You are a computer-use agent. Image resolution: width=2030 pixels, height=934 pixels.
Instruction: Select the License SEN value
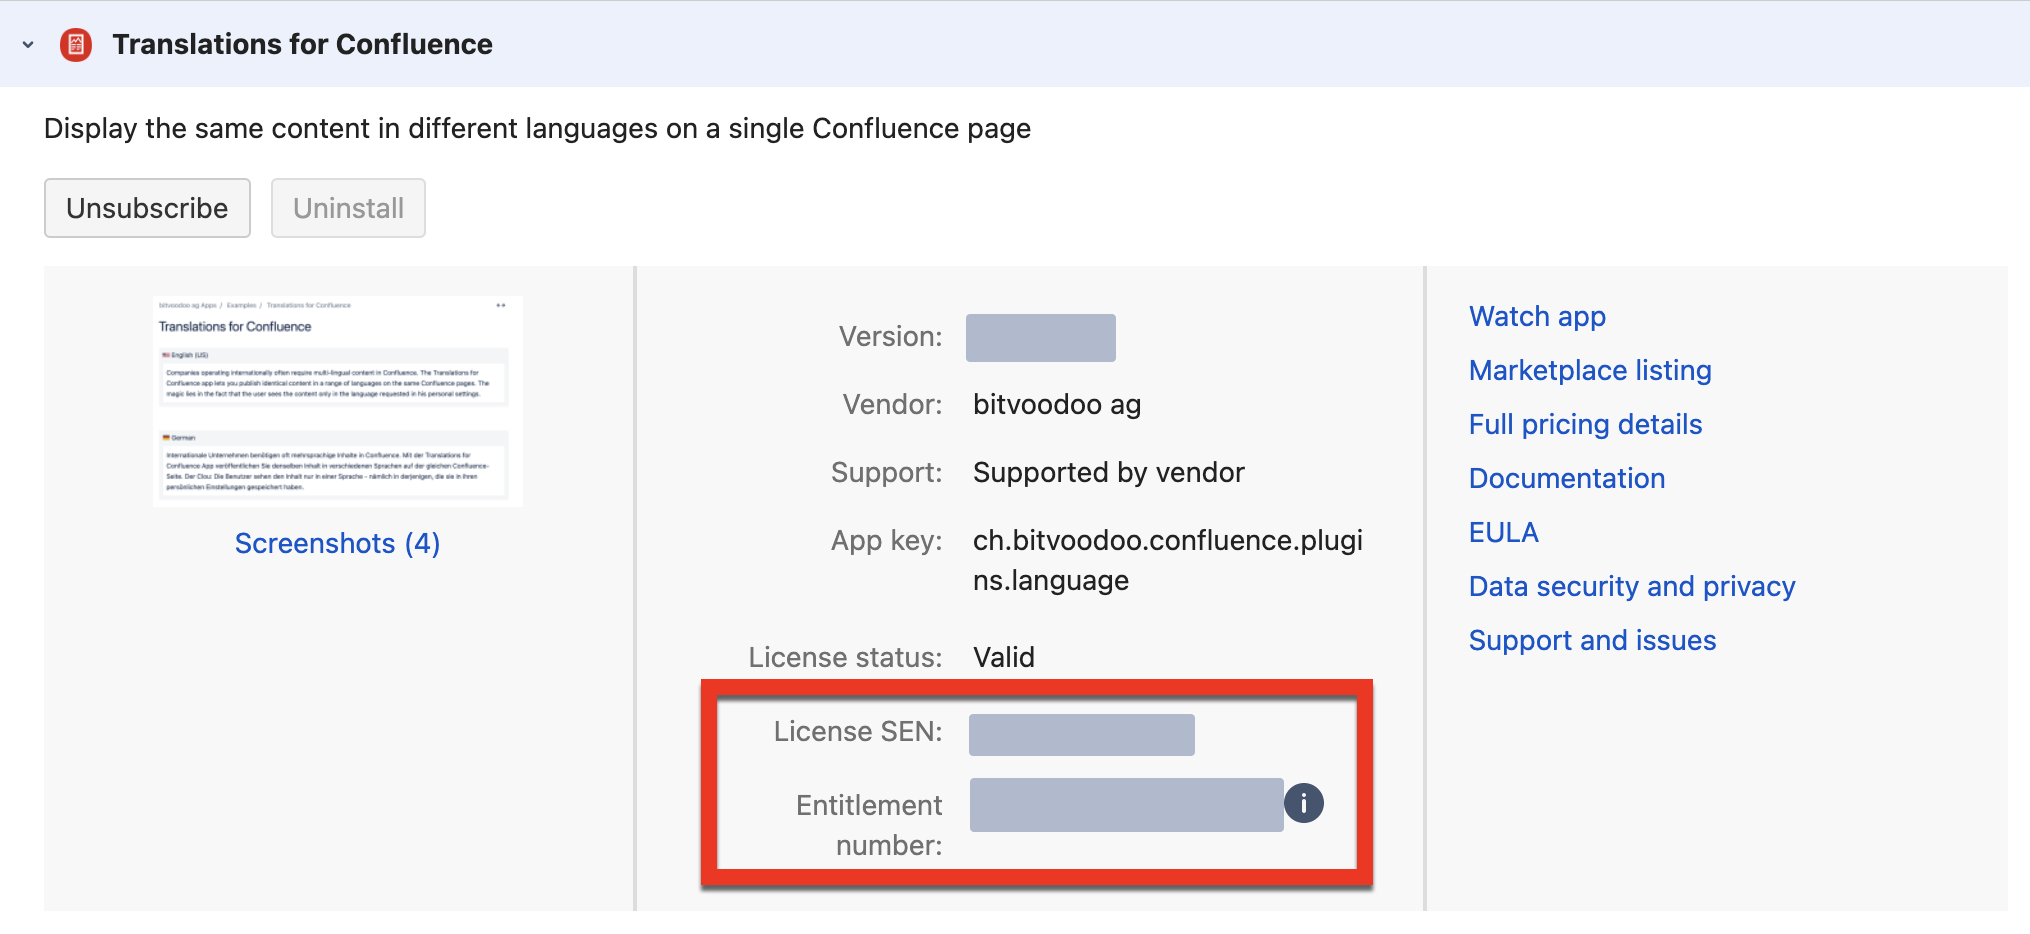pyautogui.click(x=1081, y=734)
